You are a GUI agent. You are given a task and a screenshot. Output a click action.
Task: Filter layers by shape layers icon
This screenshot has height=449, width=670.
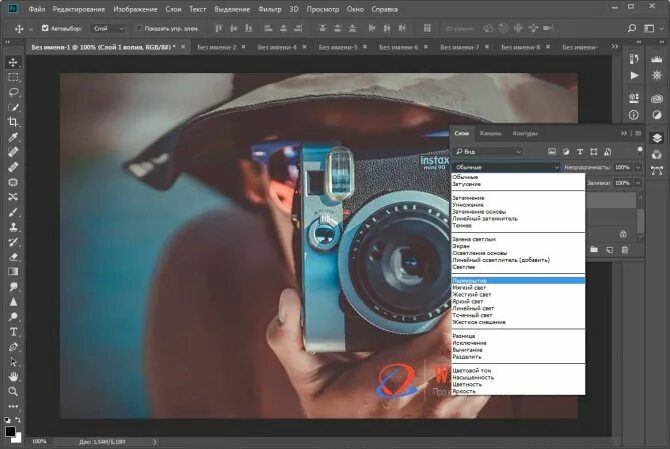pos(594,152)
